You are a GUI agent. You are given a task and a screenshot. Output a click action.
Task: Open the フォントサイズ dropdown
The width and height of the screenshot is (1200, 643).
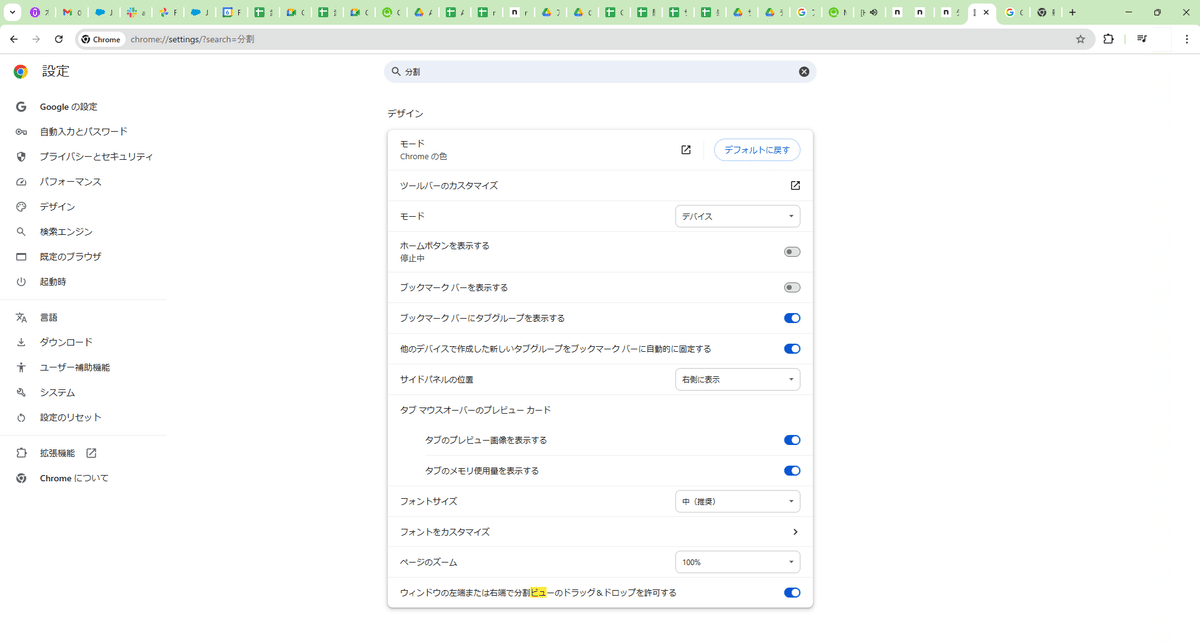(737, 501)
